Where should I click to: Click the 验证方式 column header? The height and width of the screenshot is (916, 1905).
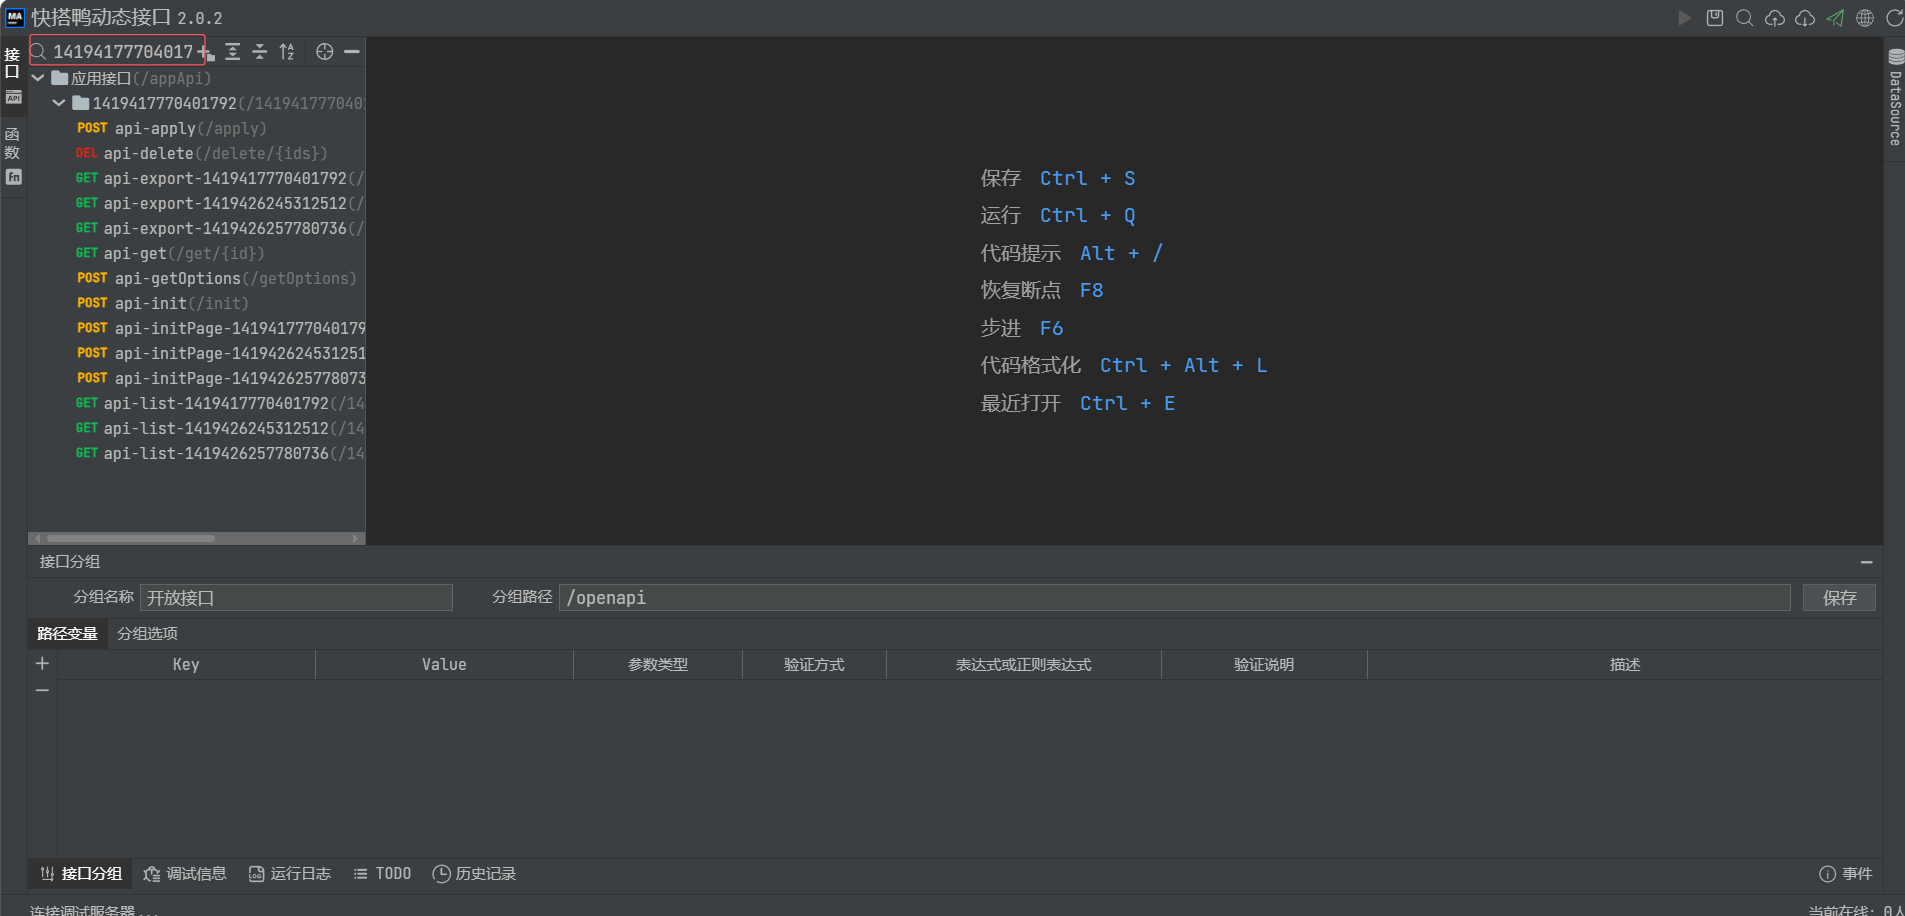[814, 665]
